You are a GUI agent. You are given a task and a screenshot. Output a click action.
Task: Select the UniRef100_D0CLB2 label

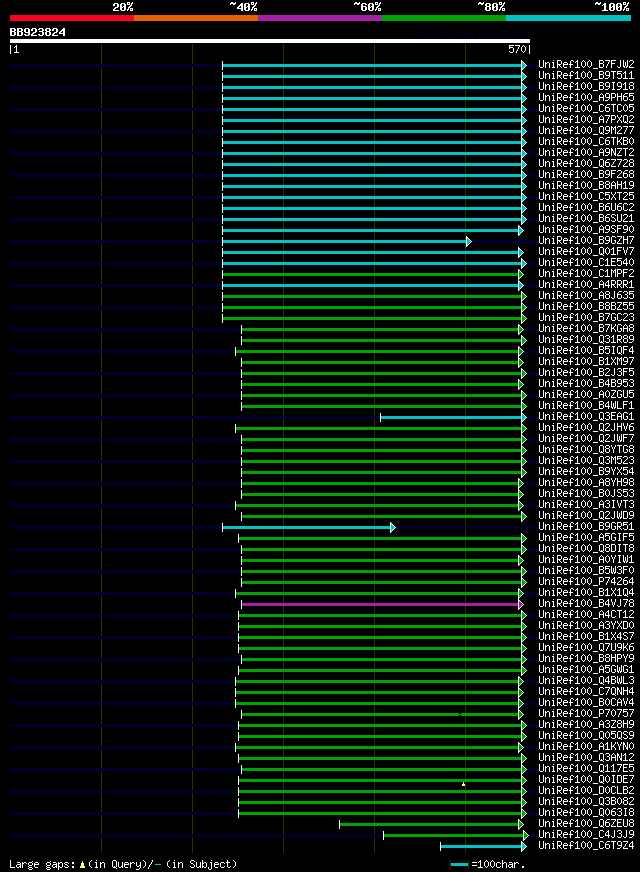coord(586,790)
